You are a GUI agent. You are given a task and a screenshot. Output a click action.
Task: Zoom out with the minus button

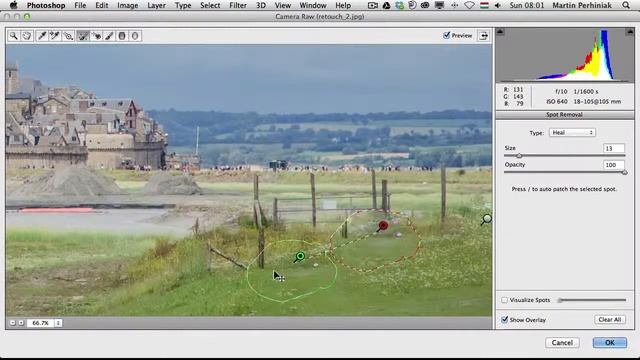[x=13, y=323]
